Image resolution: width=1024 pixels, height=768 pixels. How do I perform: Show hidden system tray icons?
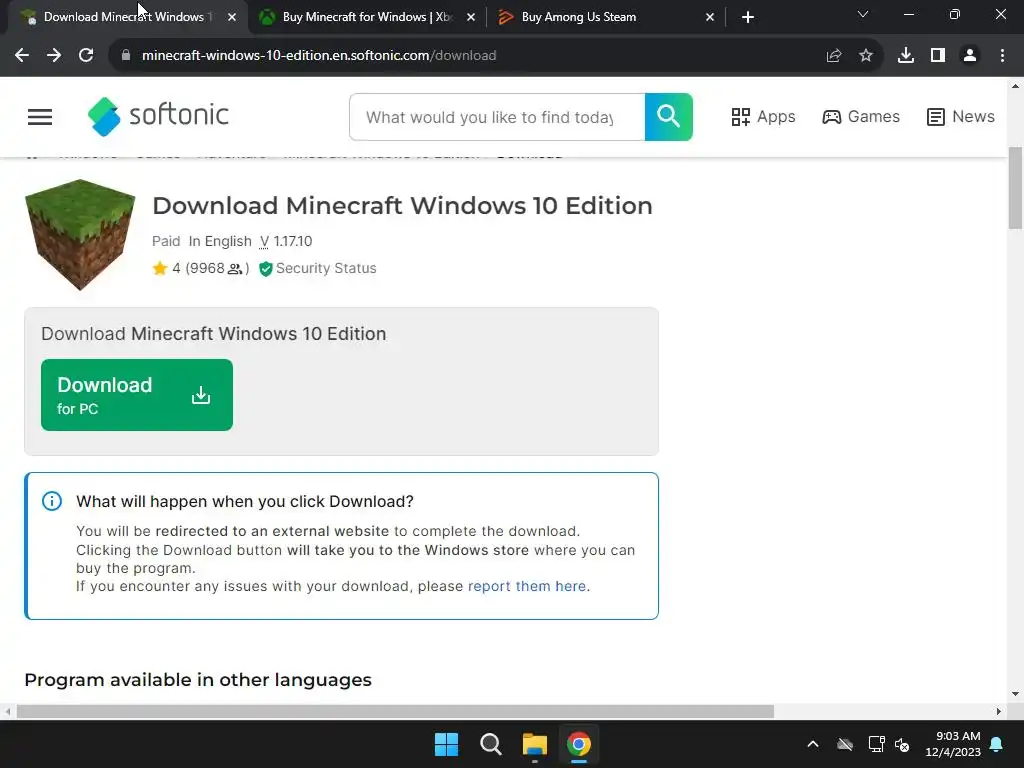pos(813,744)
